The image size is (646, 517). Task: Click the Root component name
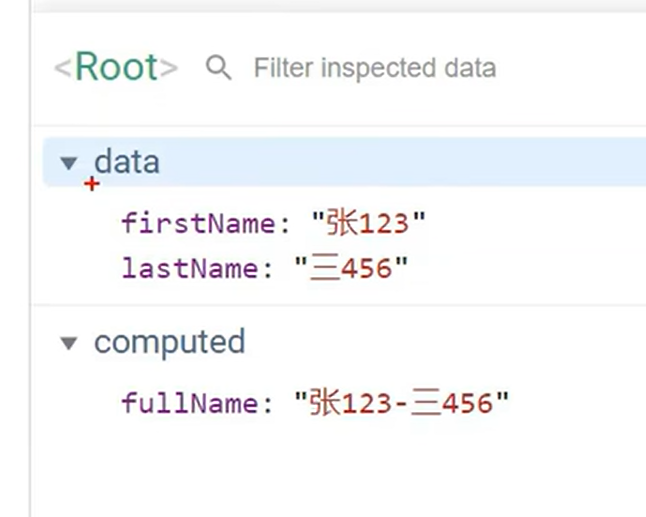(x=116, y=67)
